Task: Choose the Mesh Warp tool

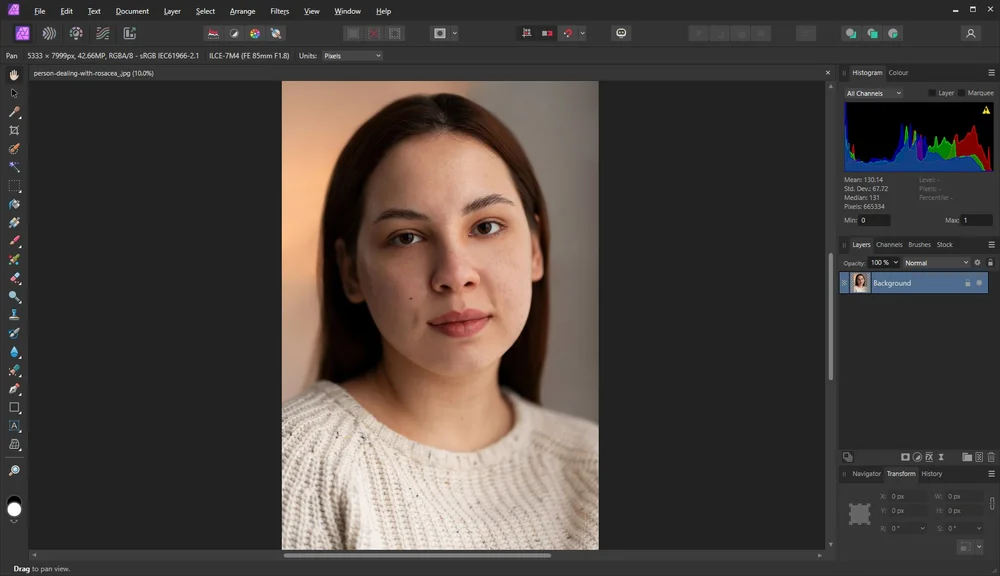Action: pos(14,445)
